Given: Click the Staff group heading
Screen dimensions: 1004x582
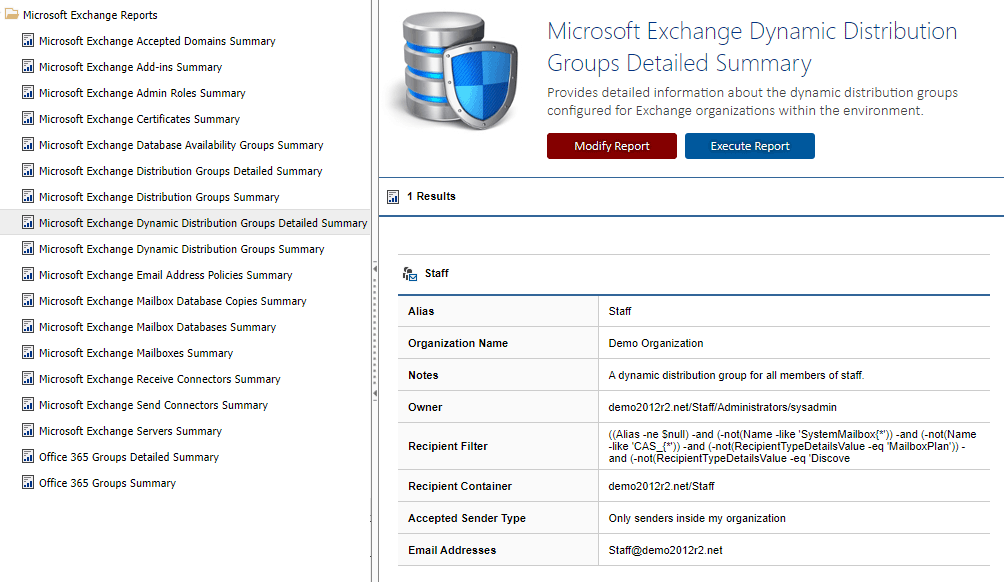Looking at the screenshot, I should click(437, 273).
